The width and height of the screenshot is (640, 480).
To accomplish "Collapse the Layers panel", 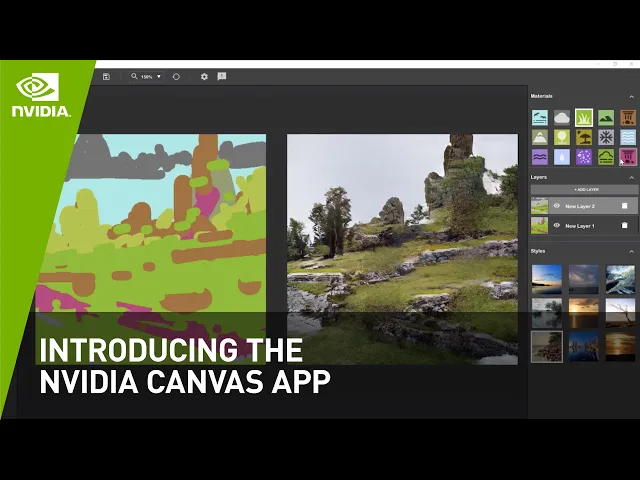I will tap(631, 178).
